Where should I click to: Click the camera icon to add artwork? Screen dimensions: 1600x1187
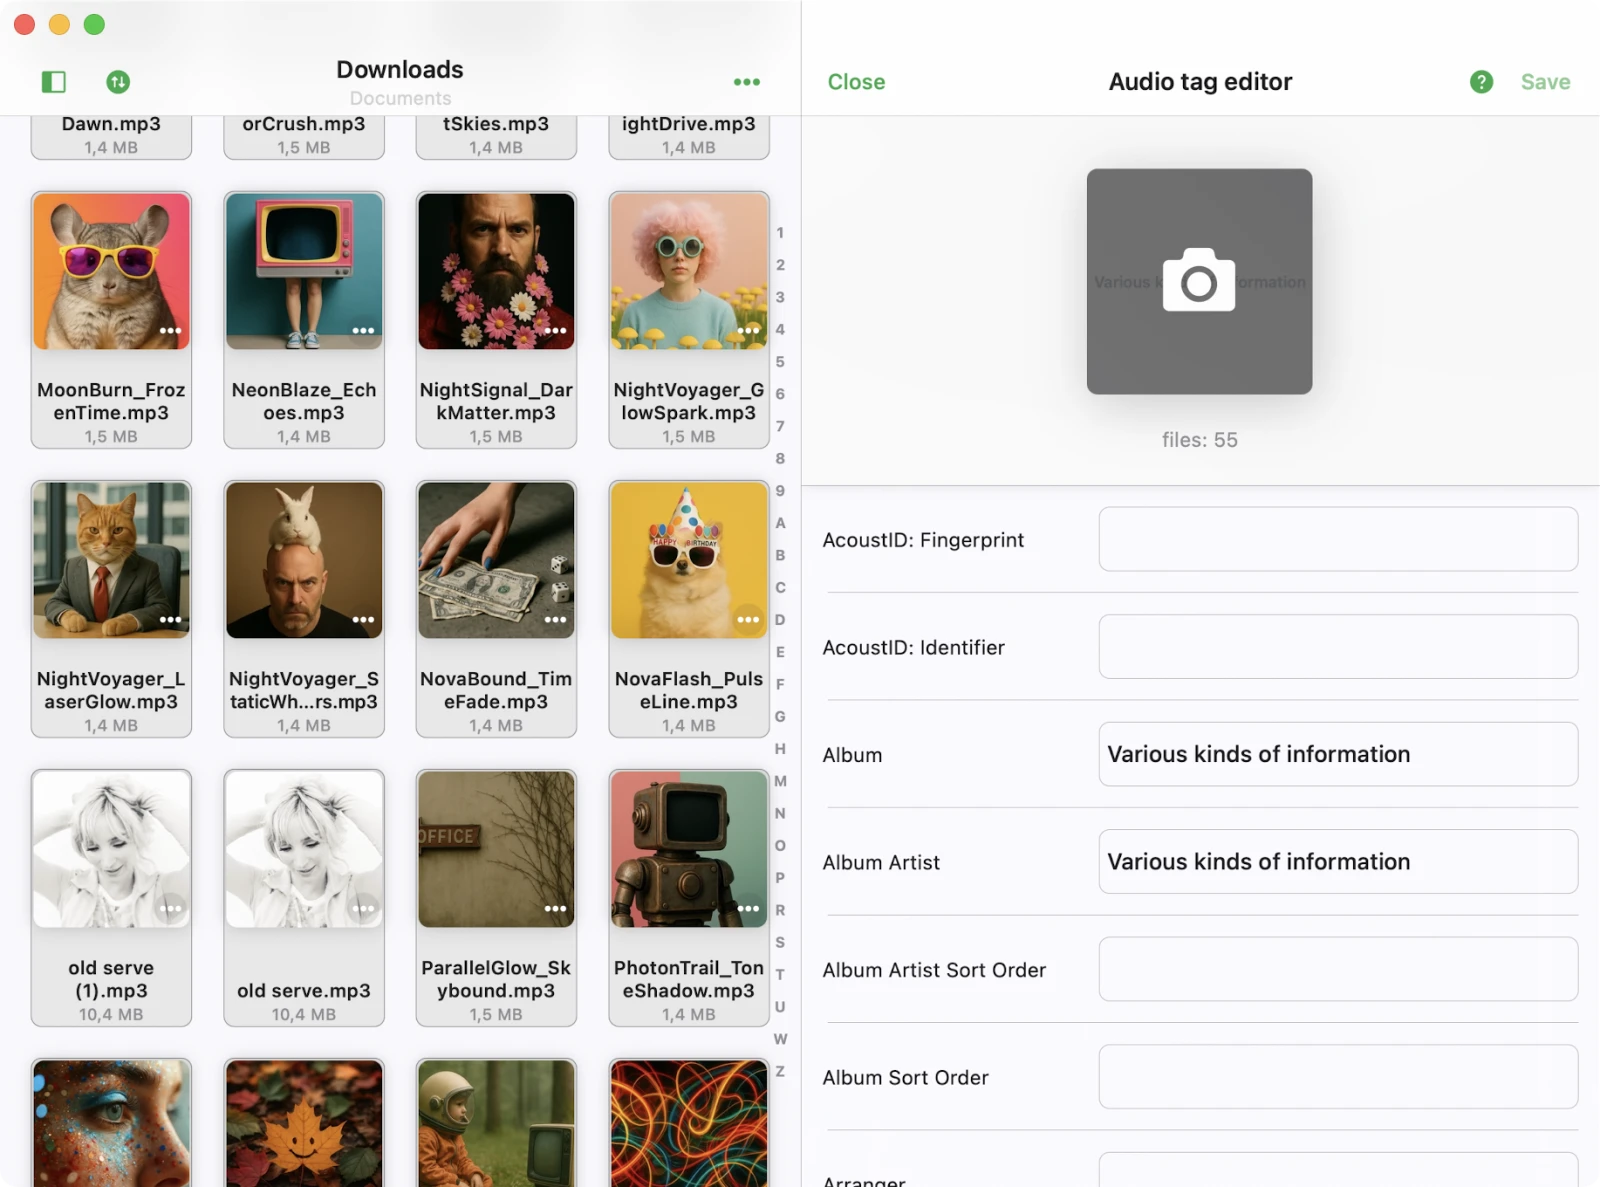pos(1199,281)
